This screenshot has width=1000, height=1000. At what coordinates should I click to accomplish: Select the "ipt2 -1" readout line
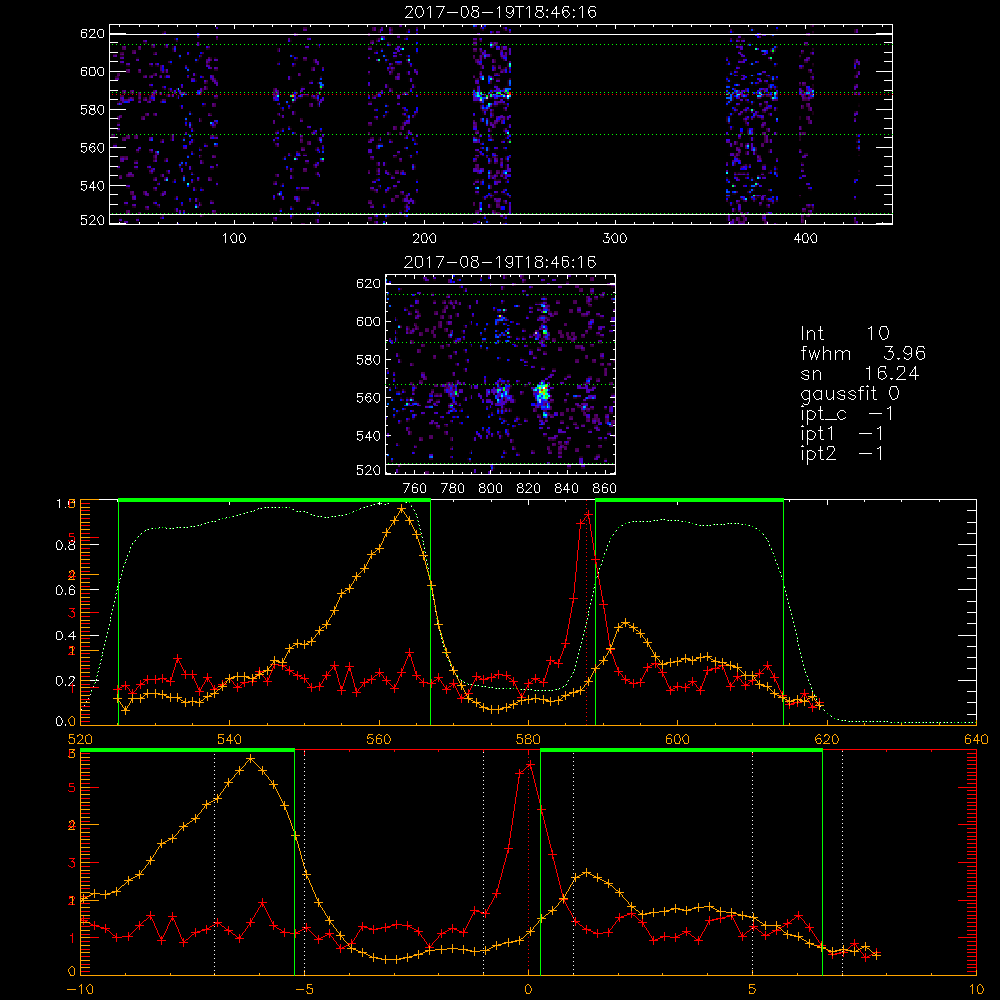click(842, 453)
